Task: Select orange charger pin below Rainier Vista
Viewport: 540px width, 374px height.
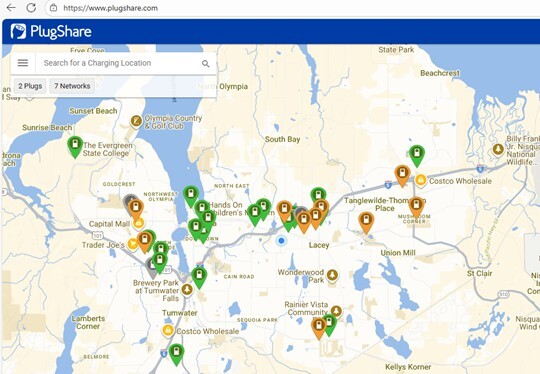Action: 319,328
